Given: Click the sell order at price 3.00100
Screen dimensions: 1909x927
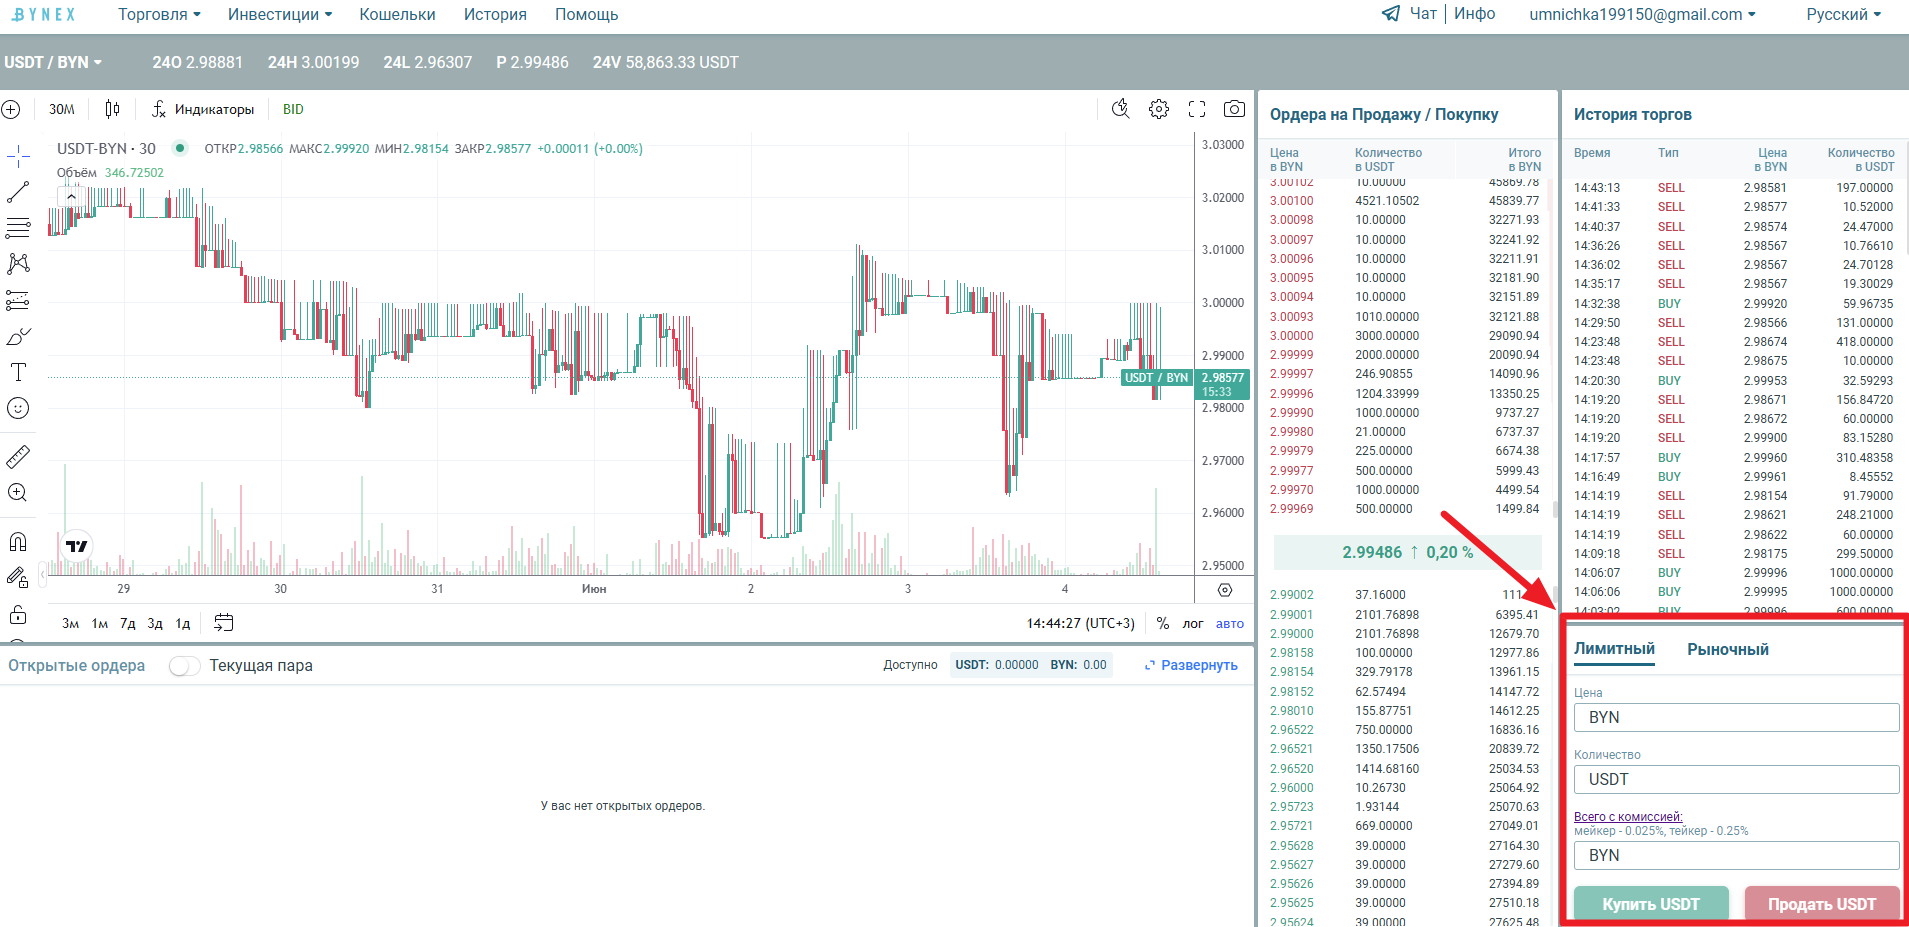Looking at the screenshot, I should (x=1404, y=201).
